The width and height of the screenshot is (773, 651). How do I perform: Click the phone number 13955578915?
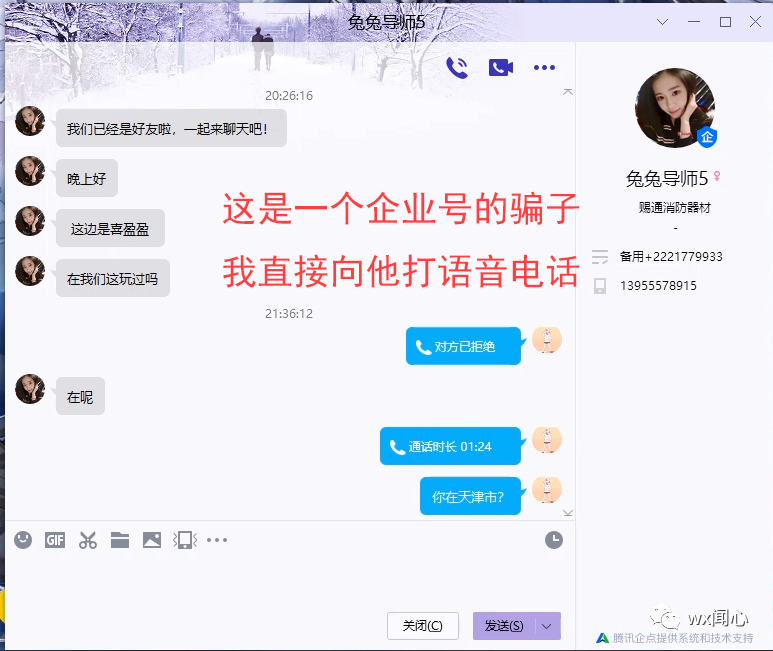[x=658, y=286]
